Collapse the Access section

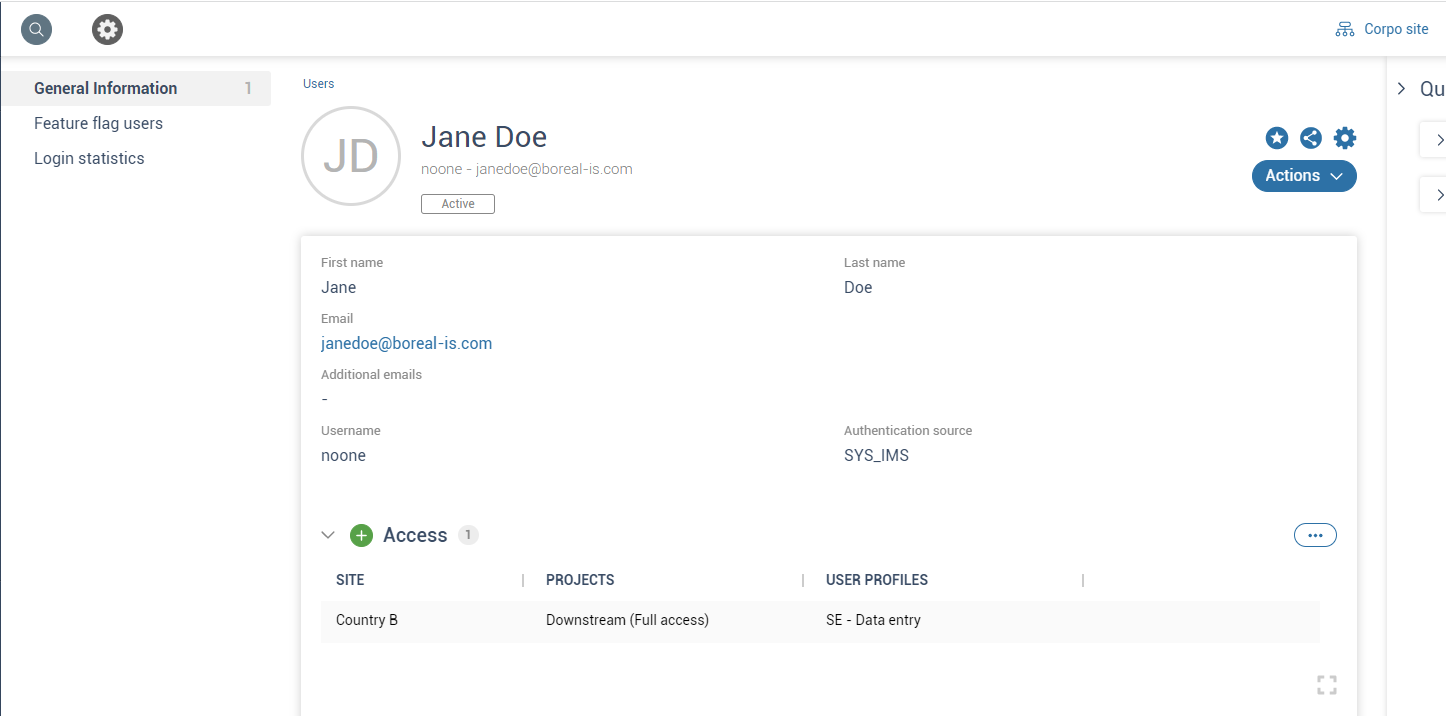(x=328, y=534)
